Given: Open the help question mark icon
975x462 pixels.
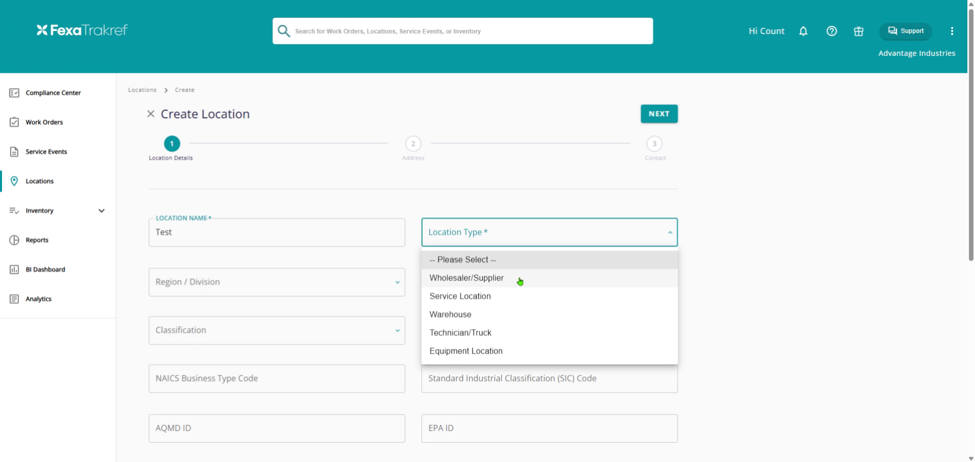Looking at the screenshot, I should click(x=831, y=31).
